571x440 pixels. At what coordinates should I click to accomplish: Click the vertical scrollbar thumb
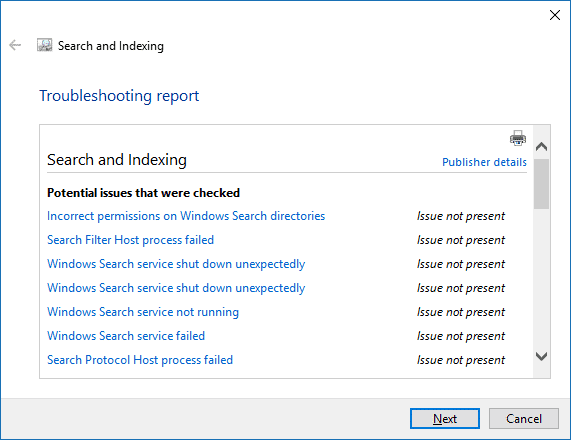542,184
